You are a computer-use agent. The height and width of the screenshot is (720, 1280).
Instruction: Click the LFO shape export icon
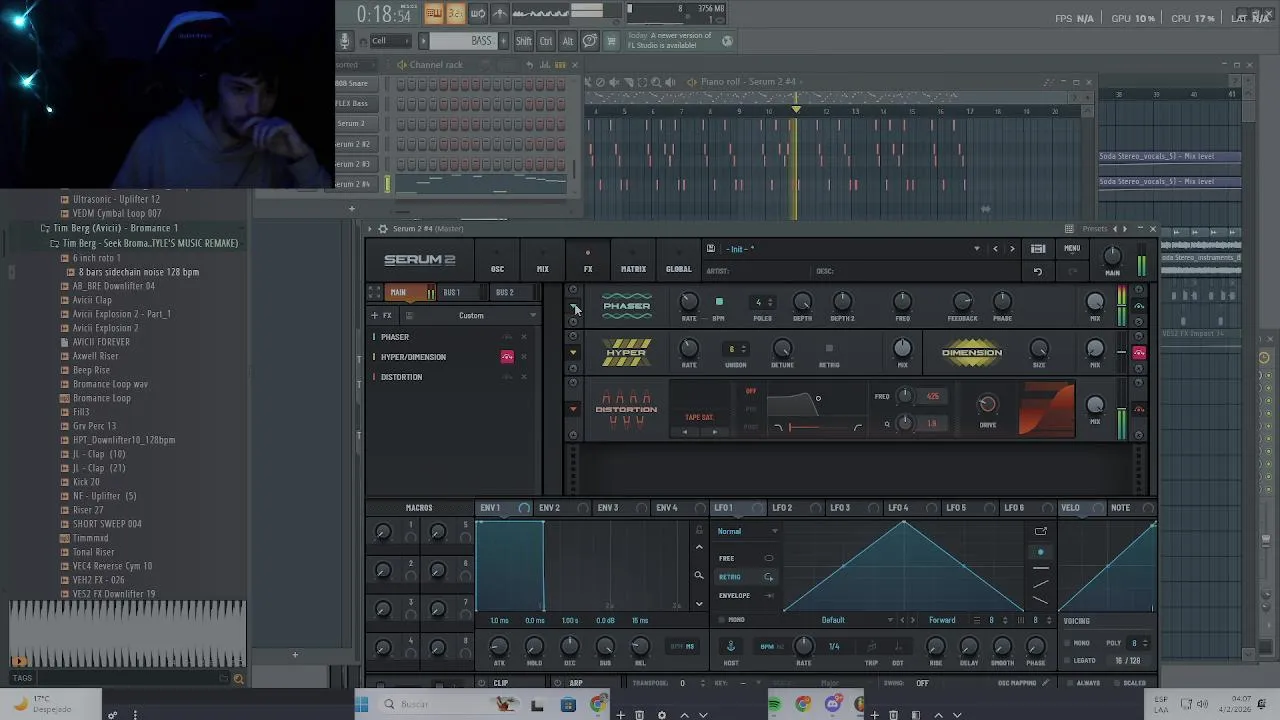click(x=1041, y=531)
